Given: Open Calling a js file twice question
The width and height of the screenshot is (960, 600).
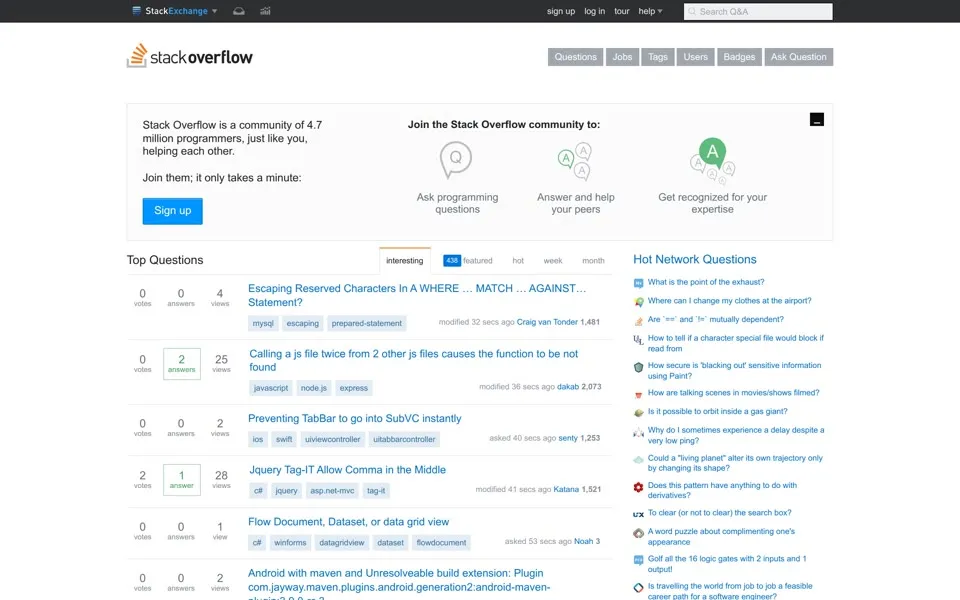Looking at the screenshot, I should click(x=413, y=360).
